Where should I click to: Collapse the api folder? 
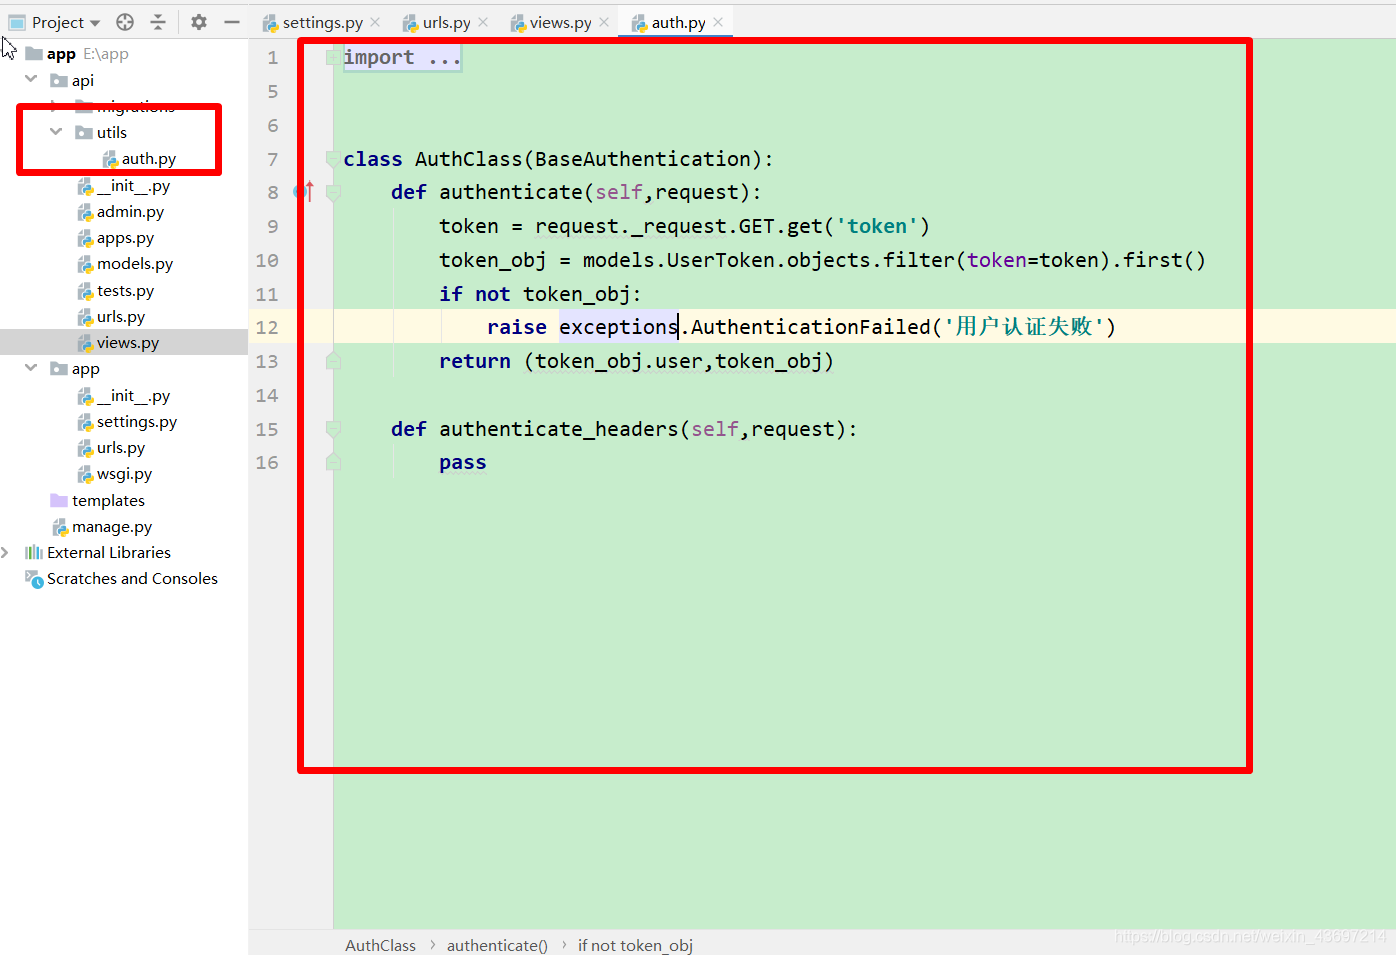tap(31, 79)
